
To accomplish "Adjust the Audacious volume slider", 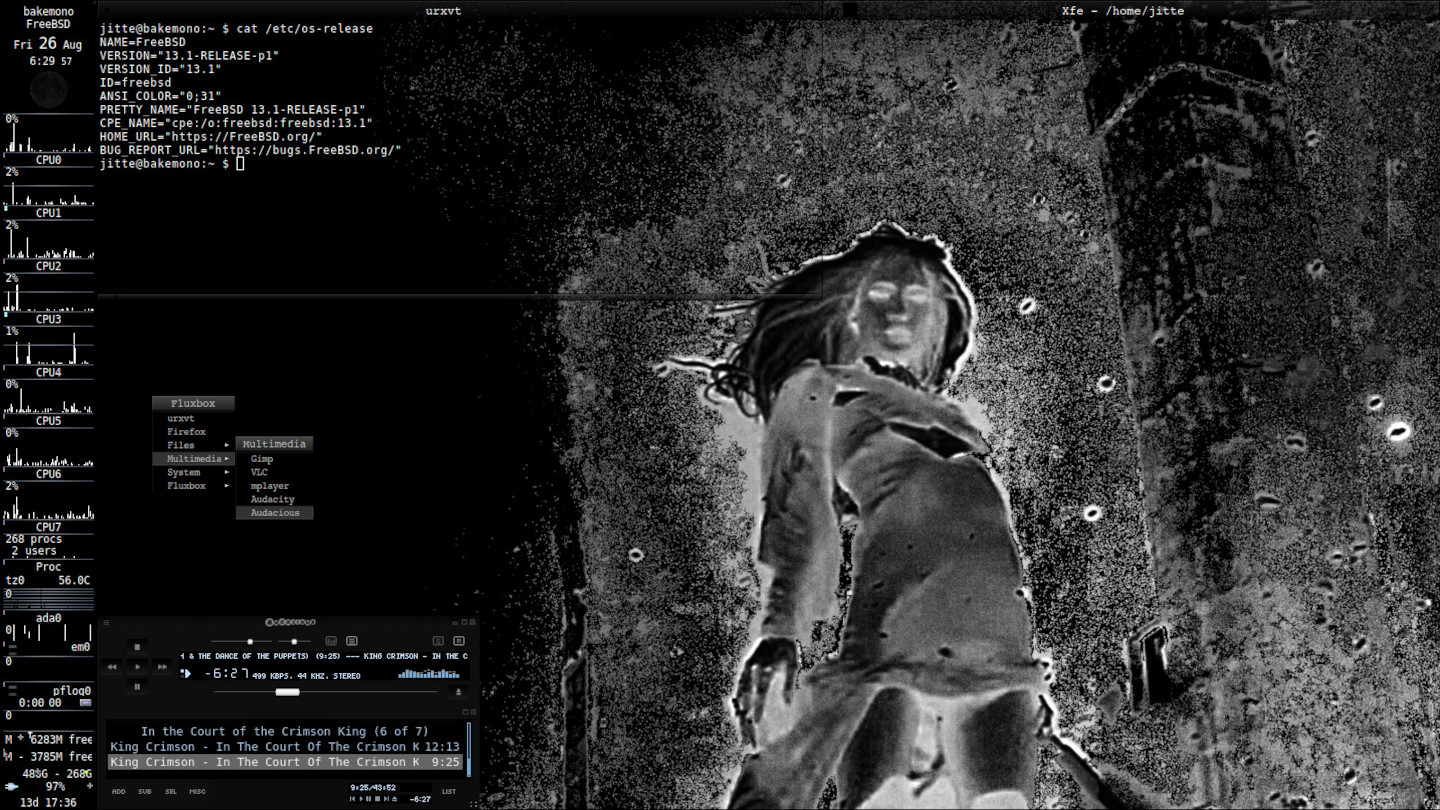I will point(241,641).
